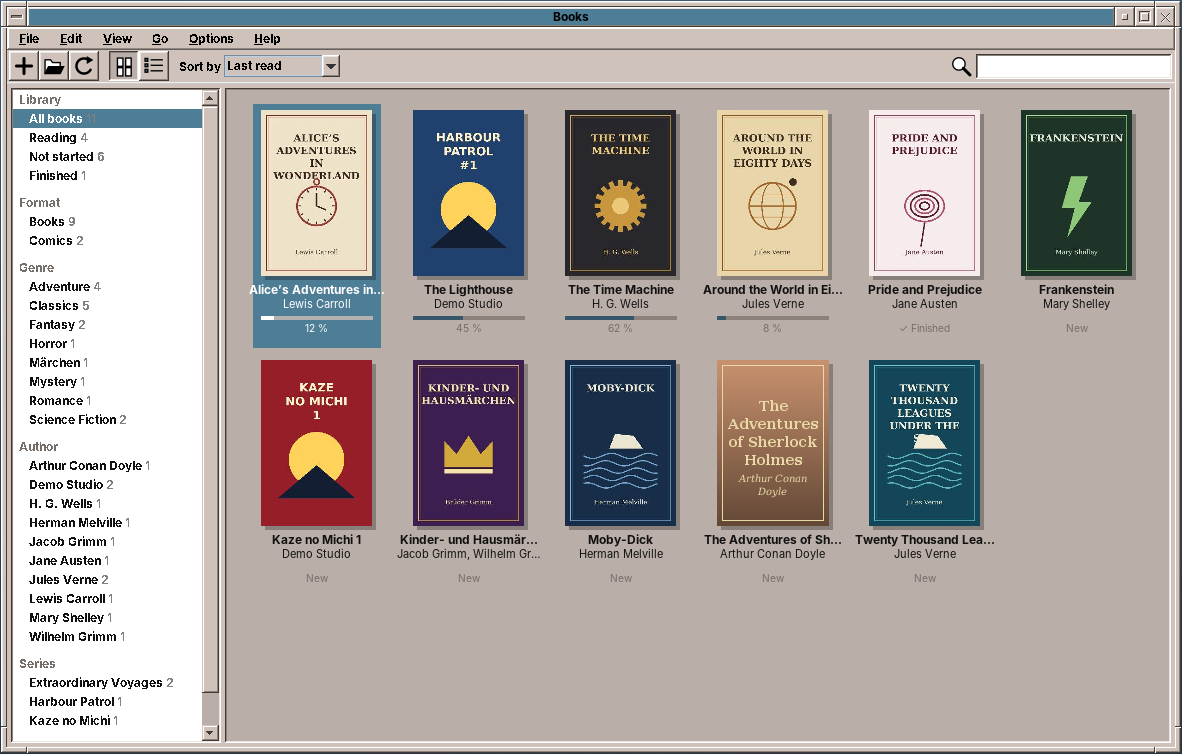Click the Add book plus icon
1182x754 pixels.
[x=24, y=66]
